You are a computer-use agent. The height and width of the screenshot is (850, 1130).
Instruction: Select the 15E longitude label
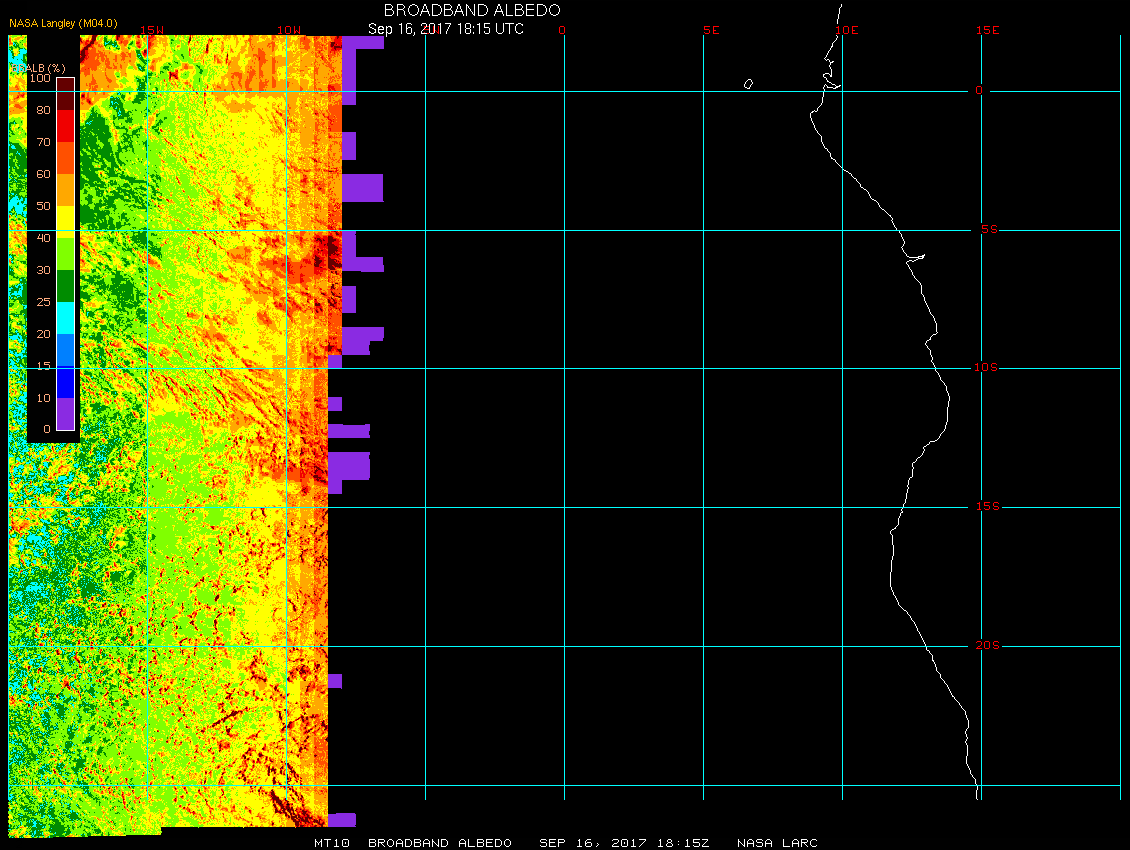[988, 30]
